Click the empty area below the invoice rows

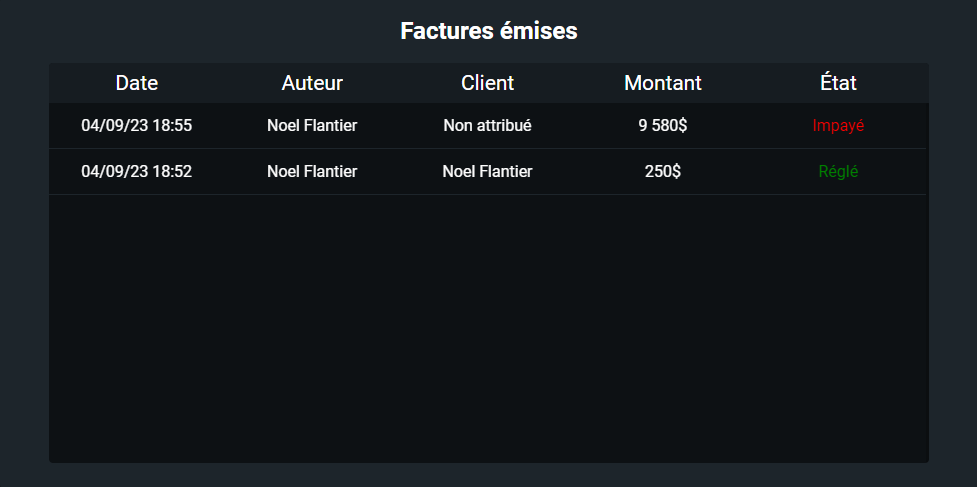[x=488, y=330]
